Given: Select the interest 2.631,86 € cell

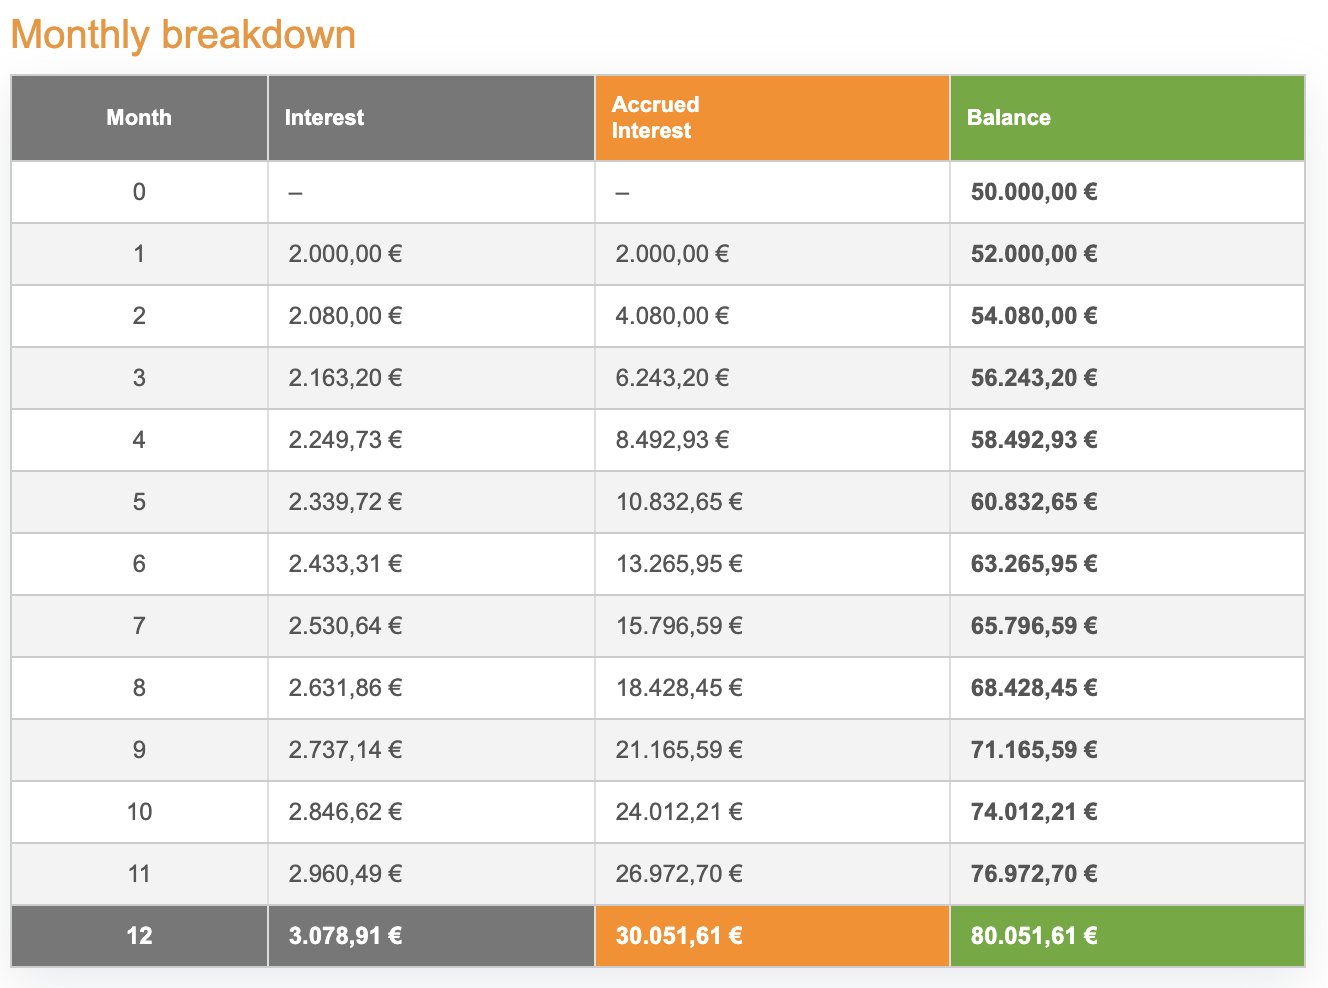Looking at the screenshot, I should click(x=345, y=688).
